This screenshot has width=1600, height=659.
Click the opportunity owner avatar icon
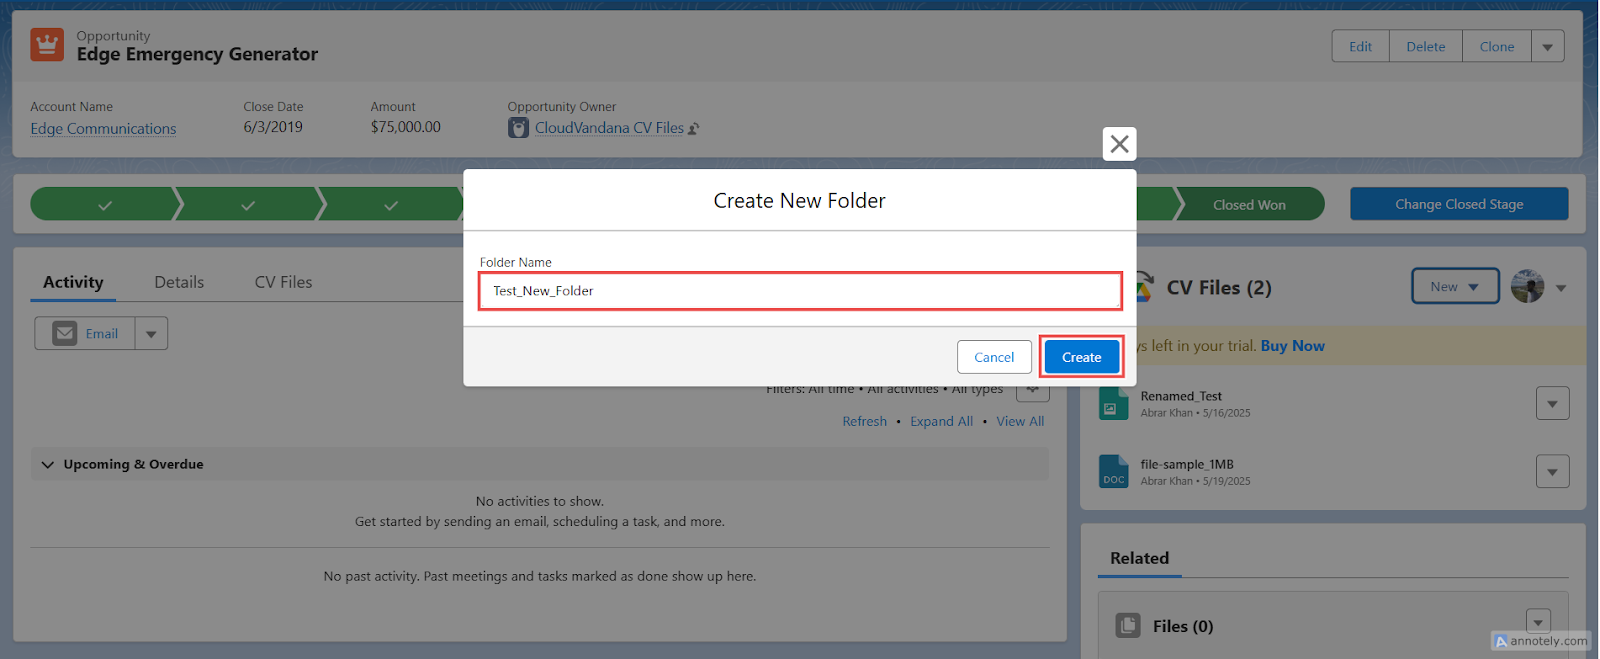pos(518,128)
